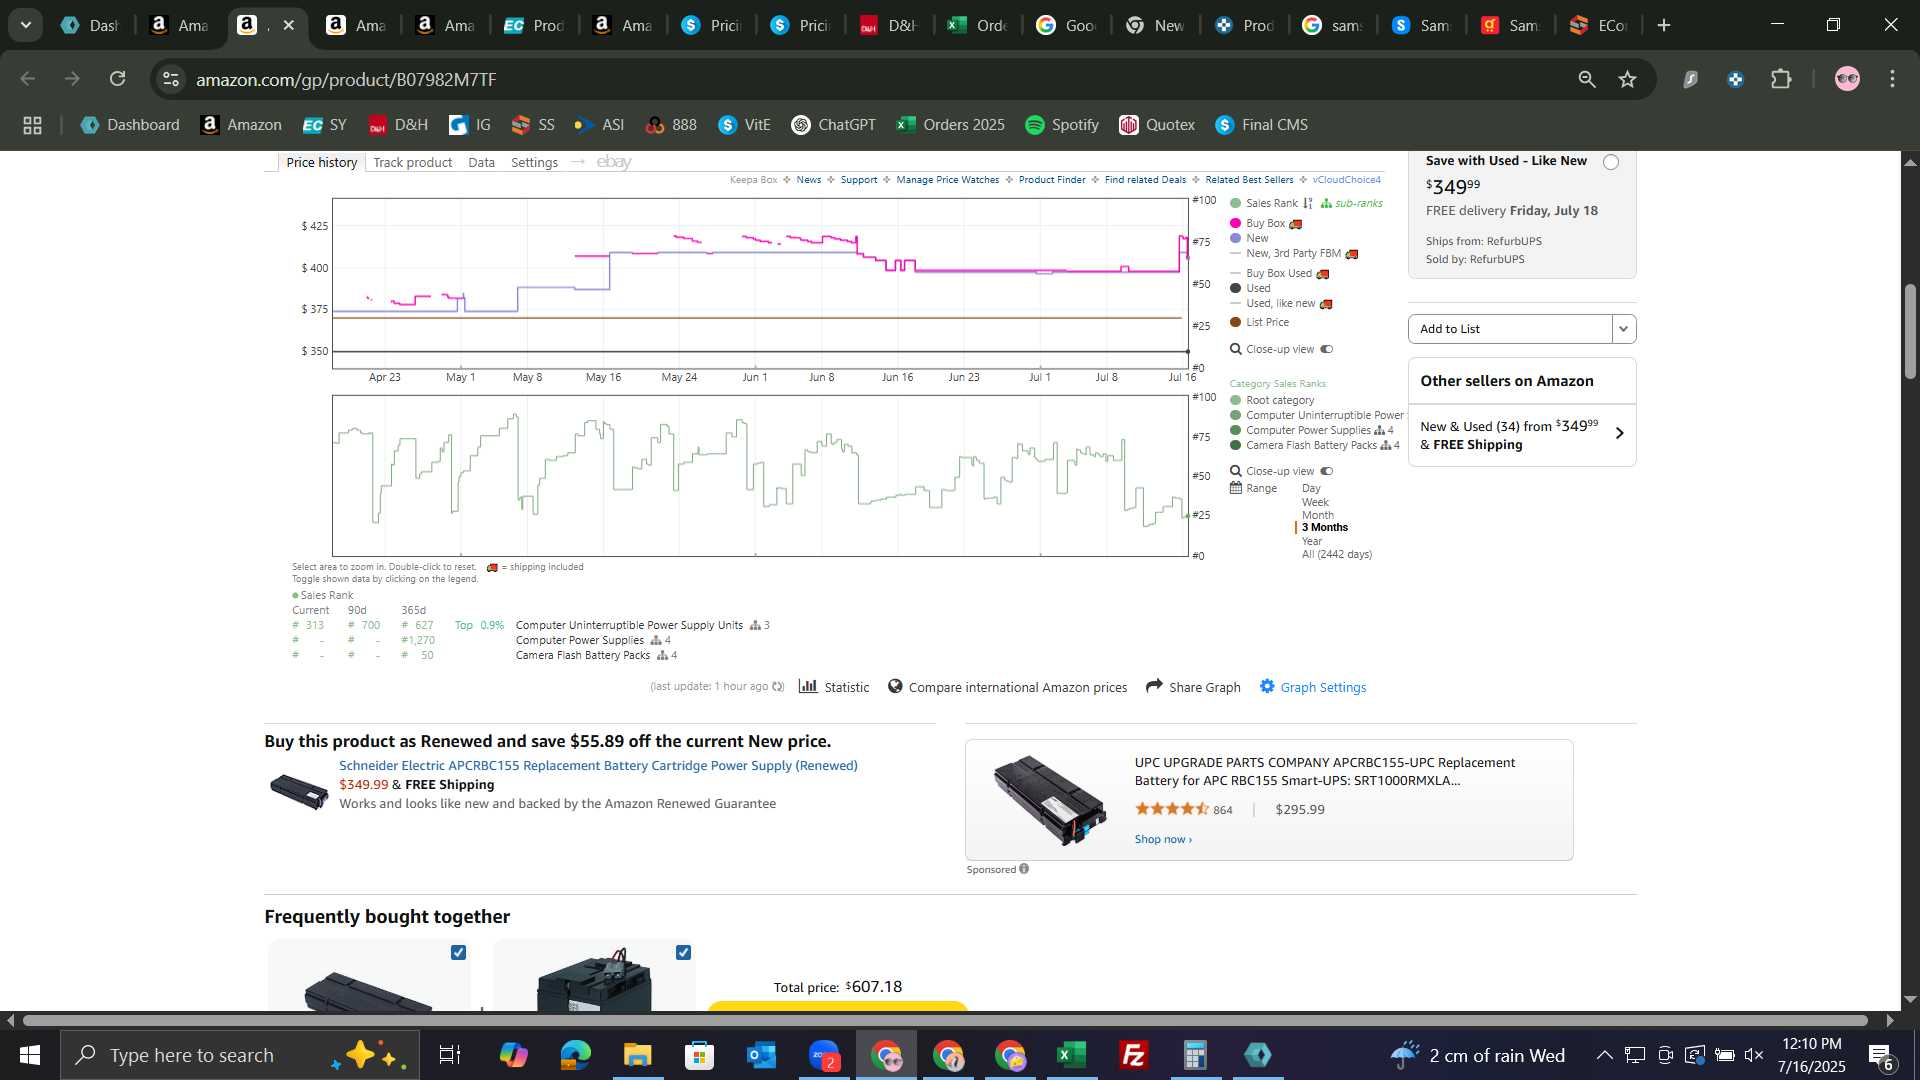The width and height of the screenshot is (1920, 1080).
Task: Select the Week range option
Action: coord(1315,502)
